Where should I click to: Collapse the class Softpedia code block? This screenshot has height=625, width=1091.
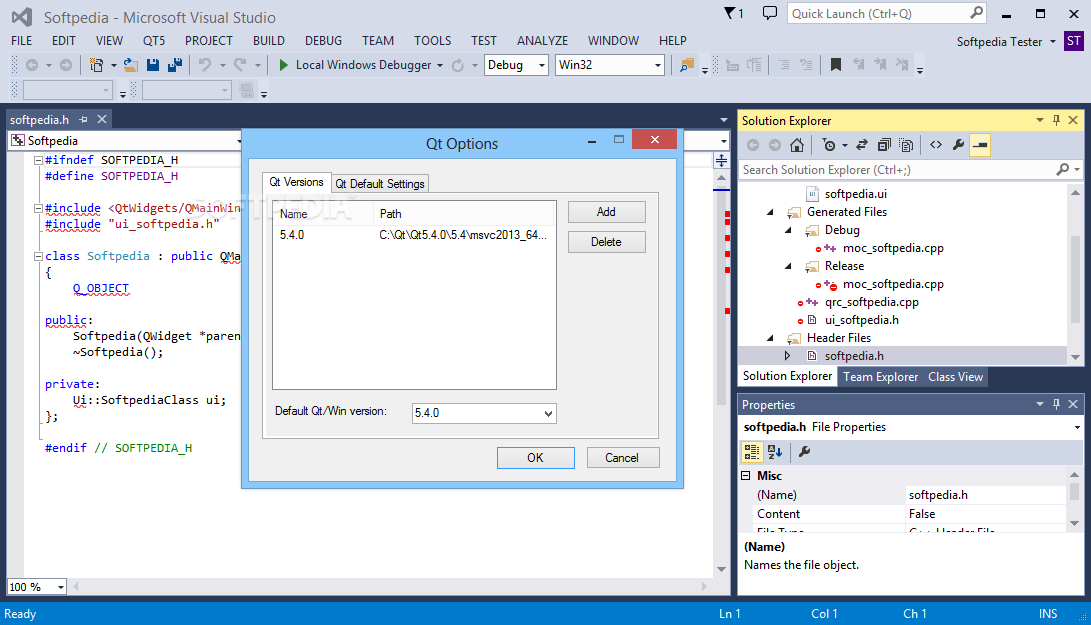[38, 256]
